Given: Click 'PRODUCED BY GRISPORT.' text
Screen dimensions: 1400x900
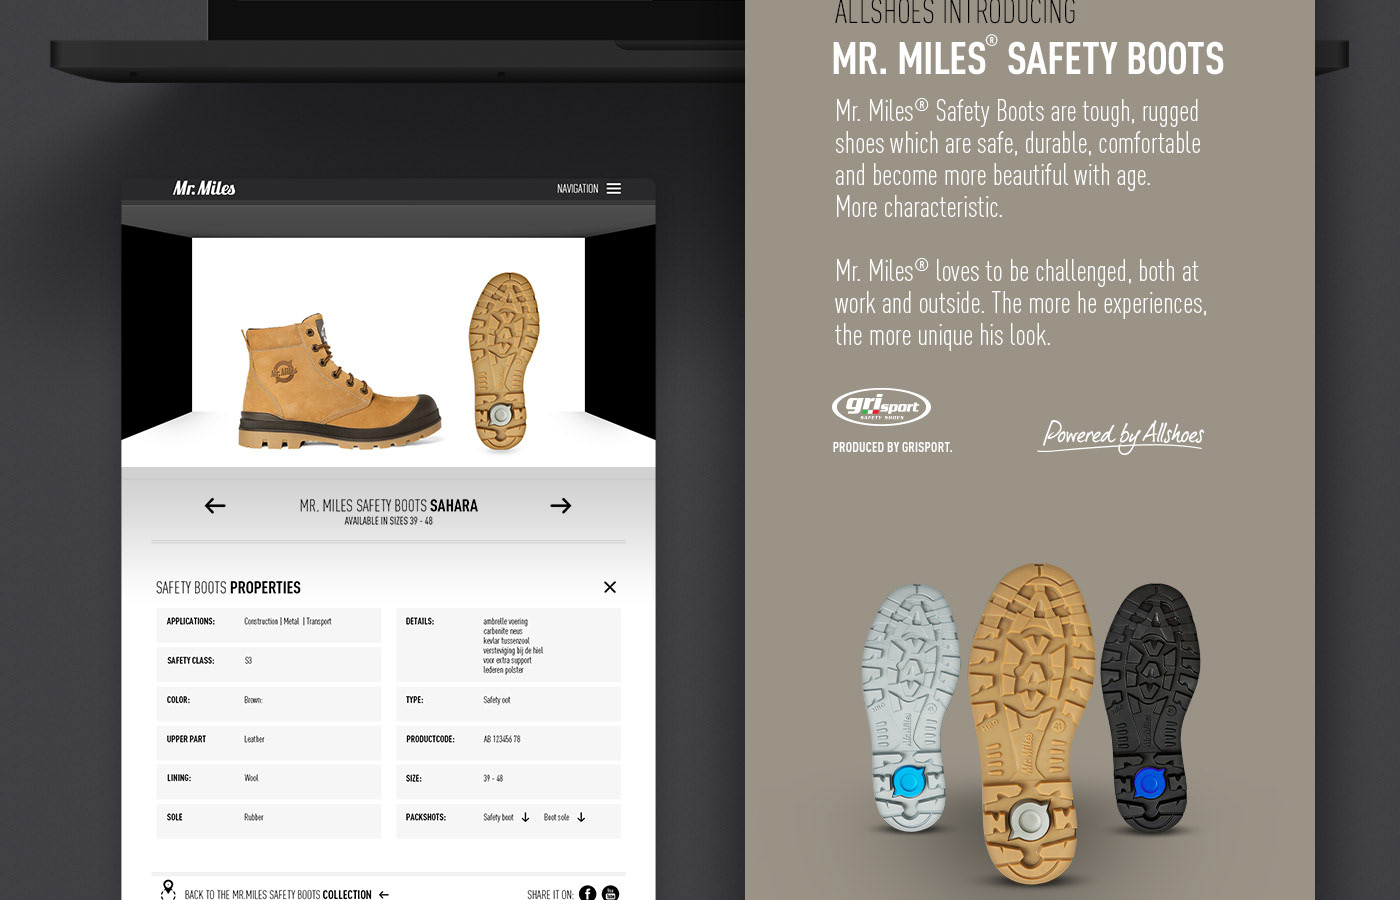Looking at the screenshot, I should pos(892,448).
